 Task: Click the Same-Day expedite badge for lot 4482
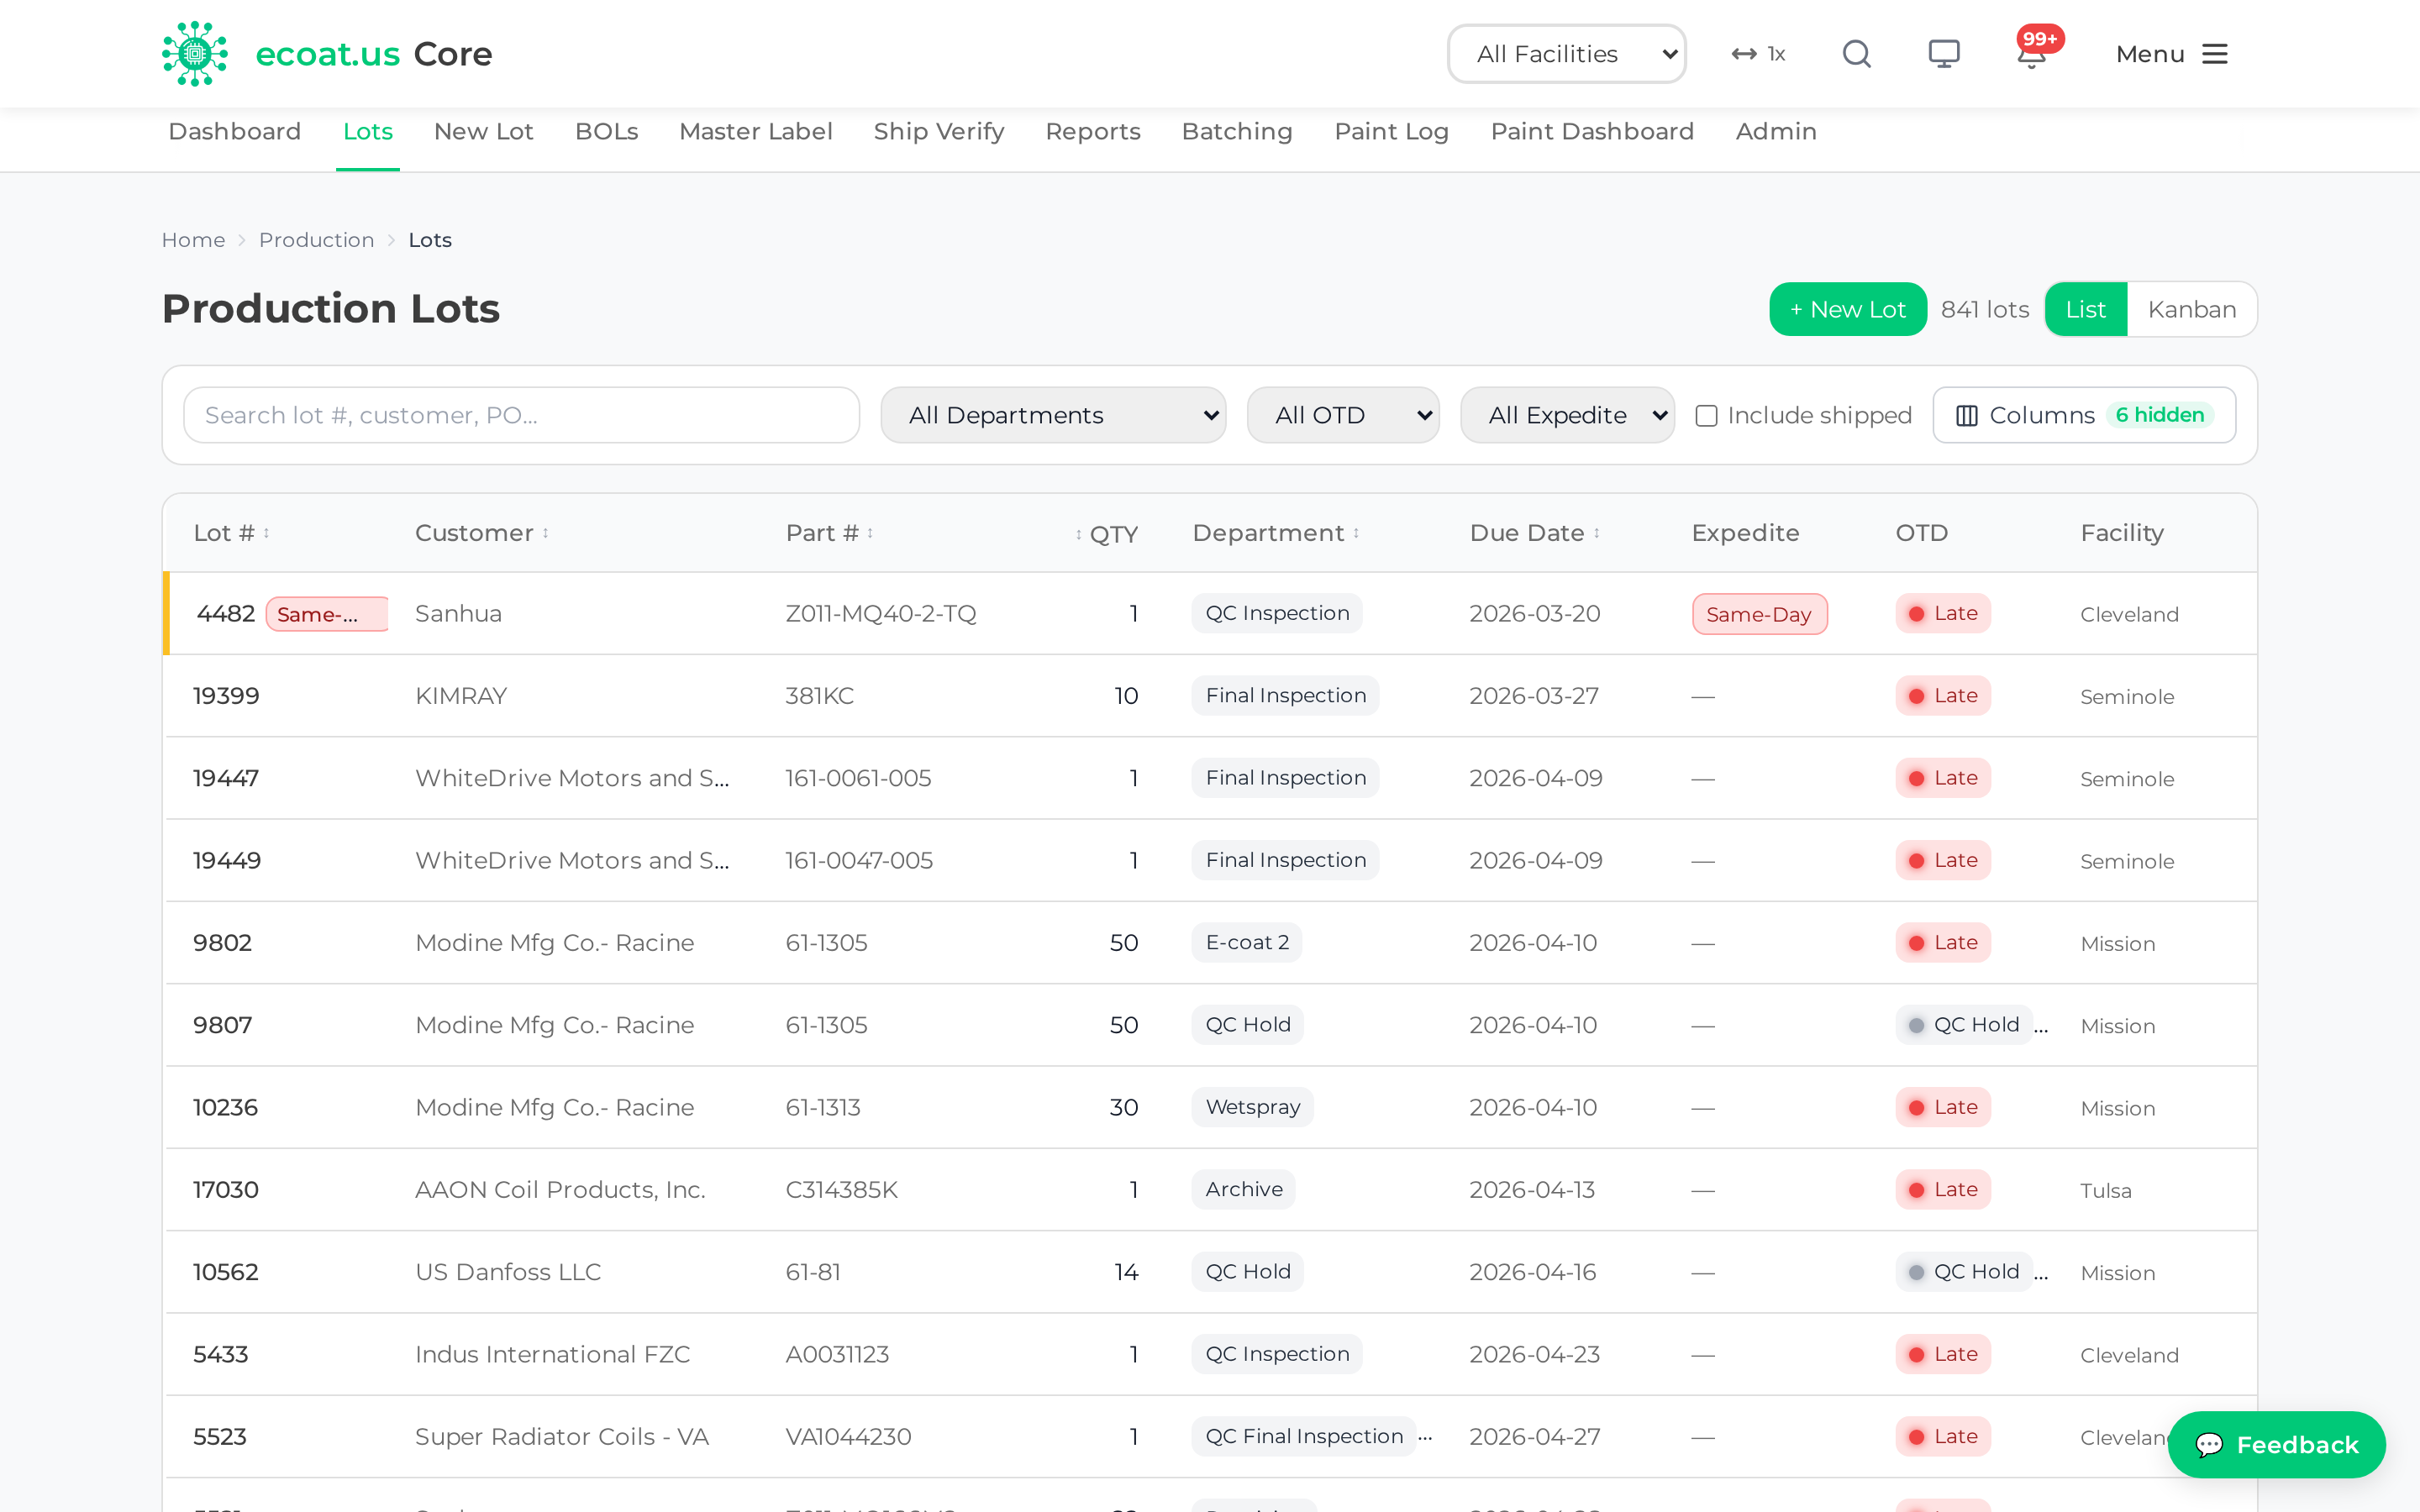point(1759,614)
